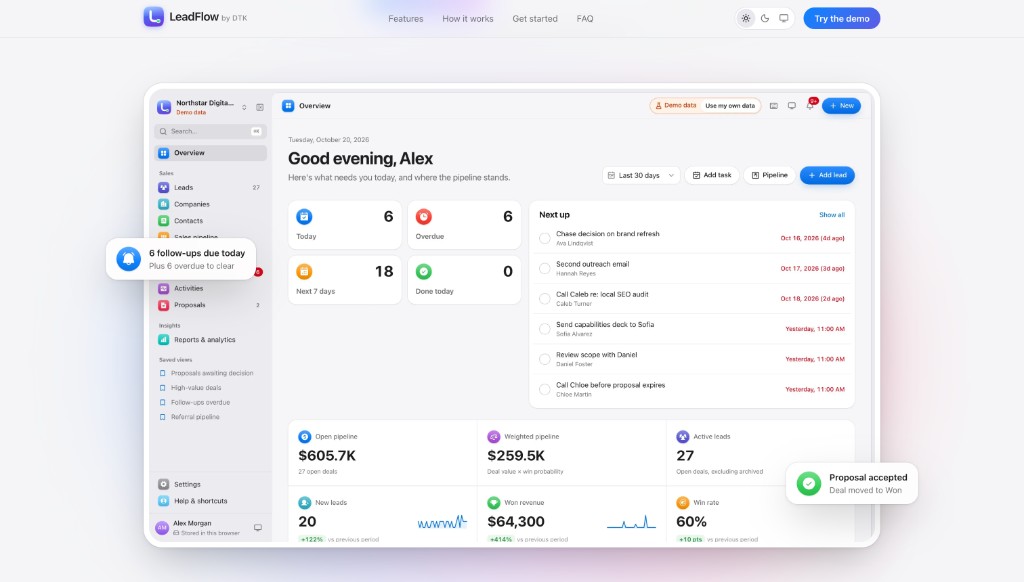Open Reports & analytics icon
This screenshot has height=582, width=1024.
(164, 340)
